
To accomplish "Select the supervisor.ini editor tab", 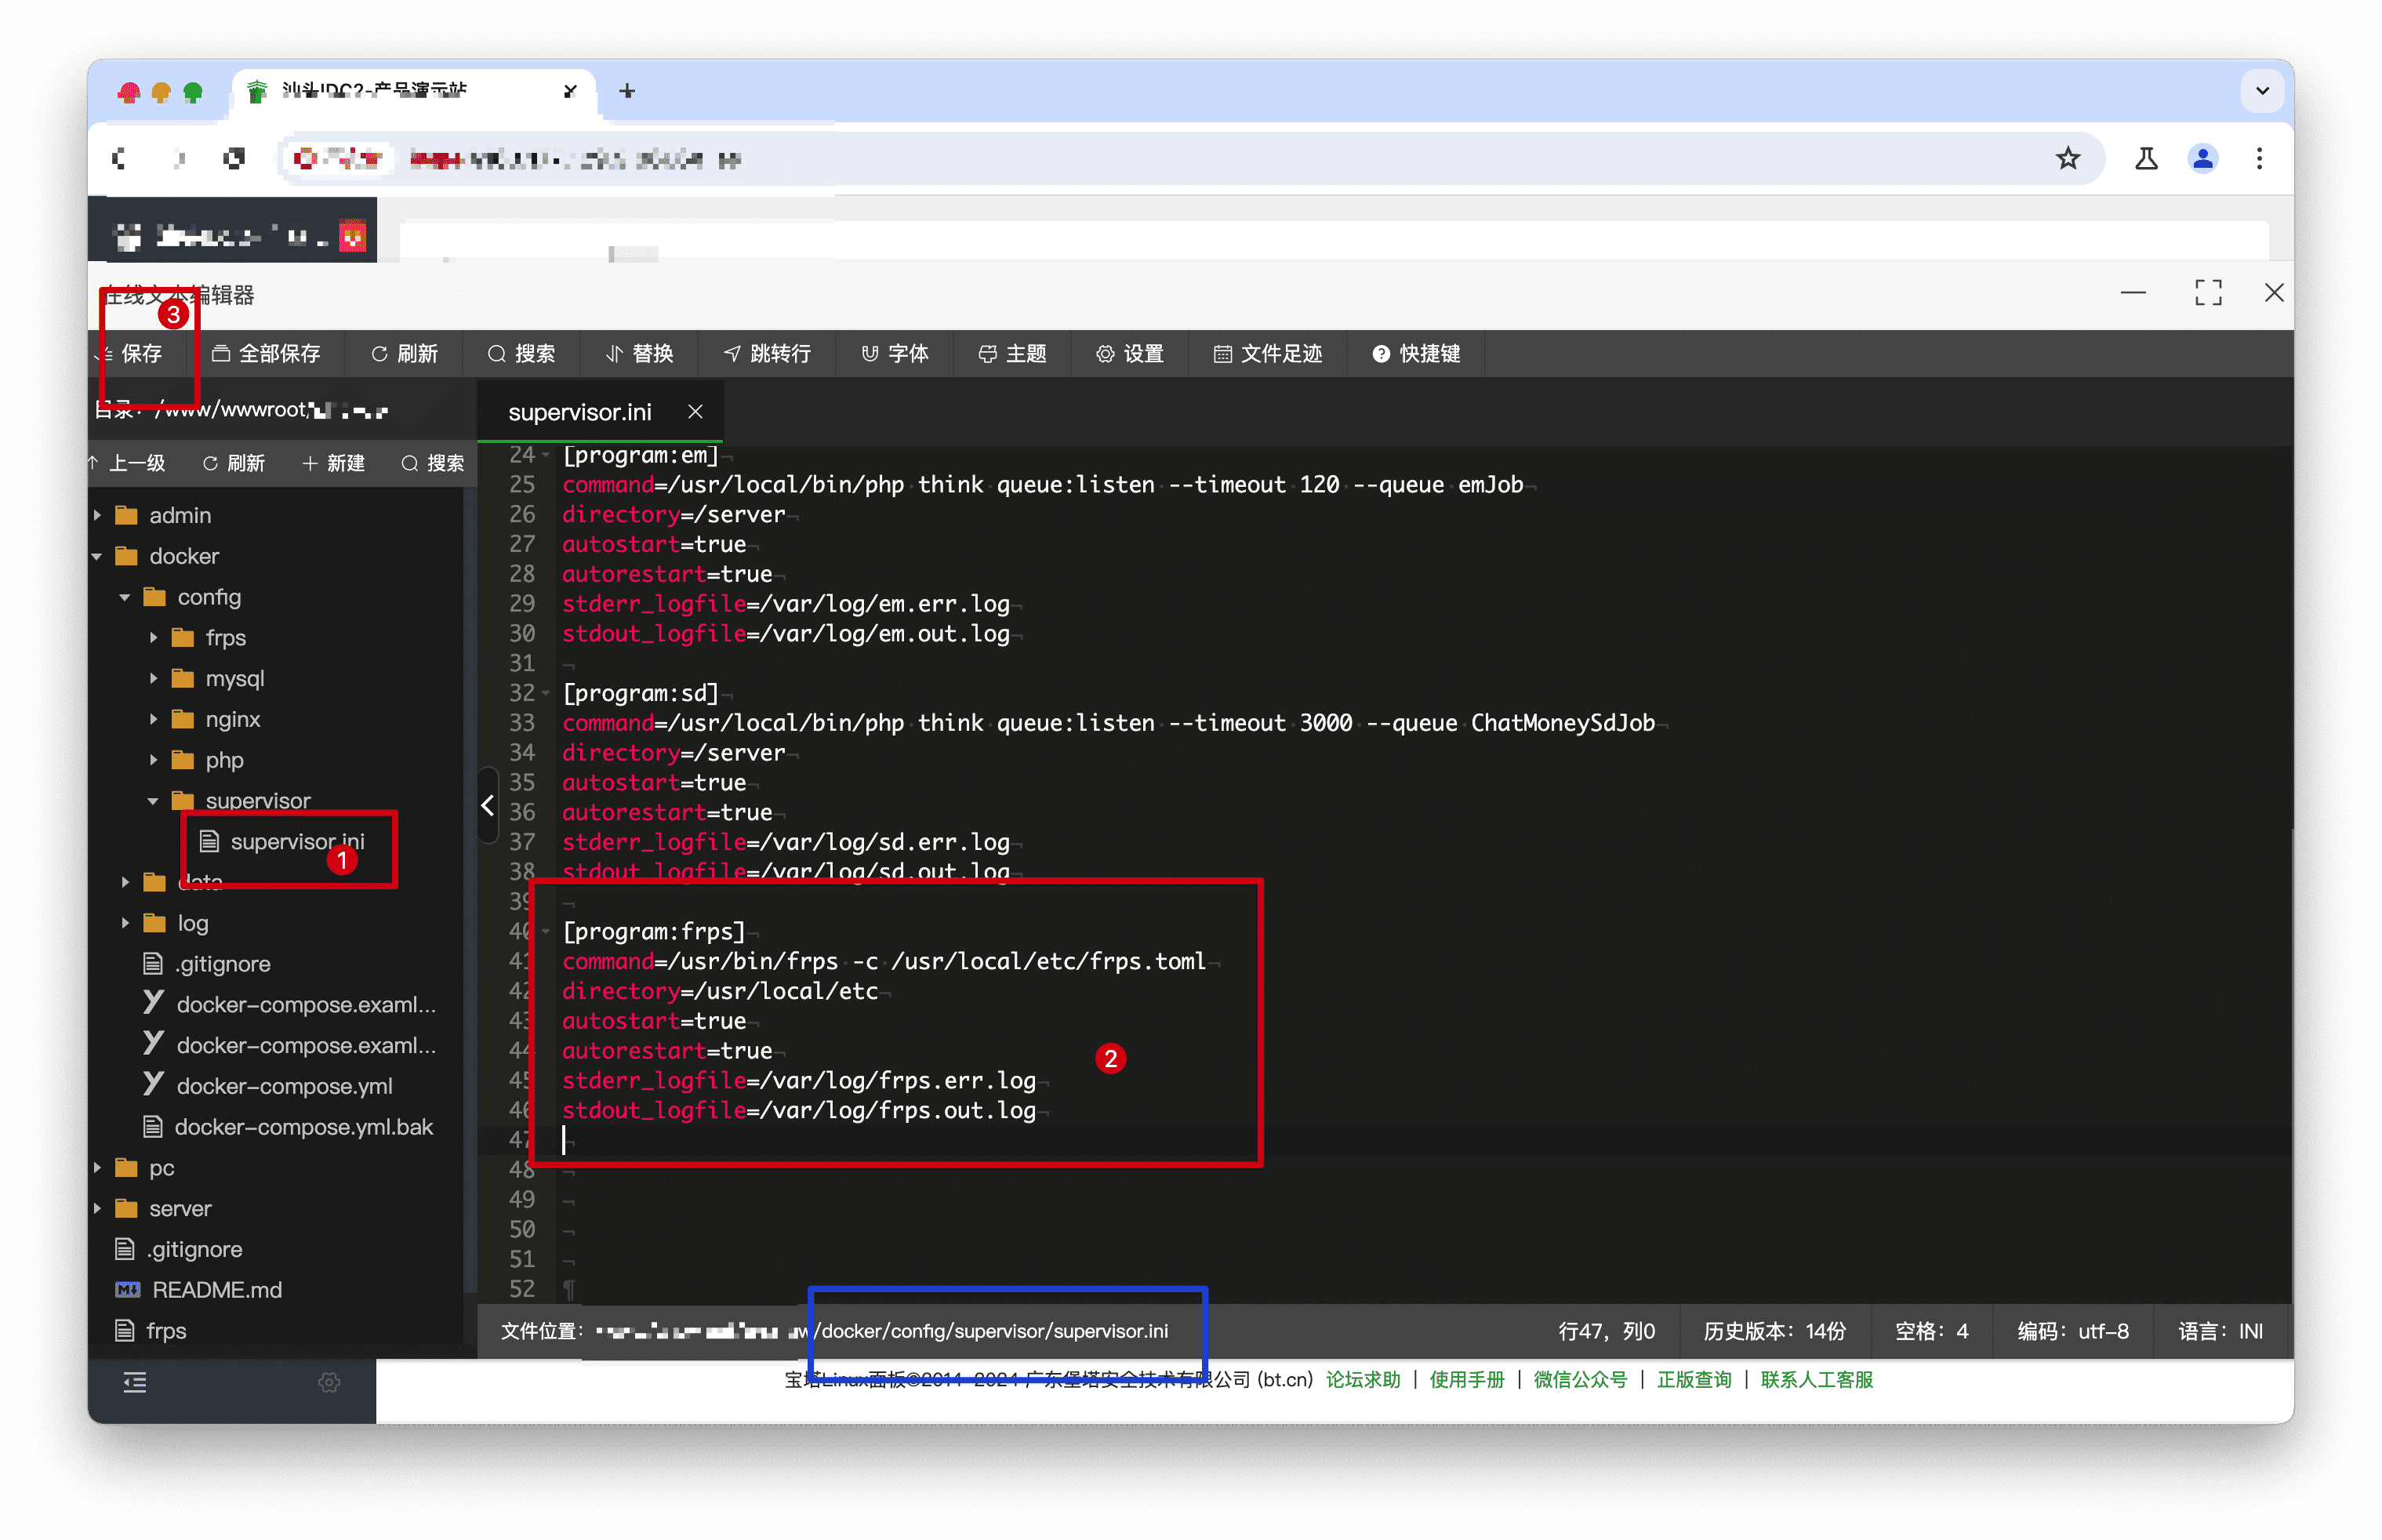I will [579, 412].
